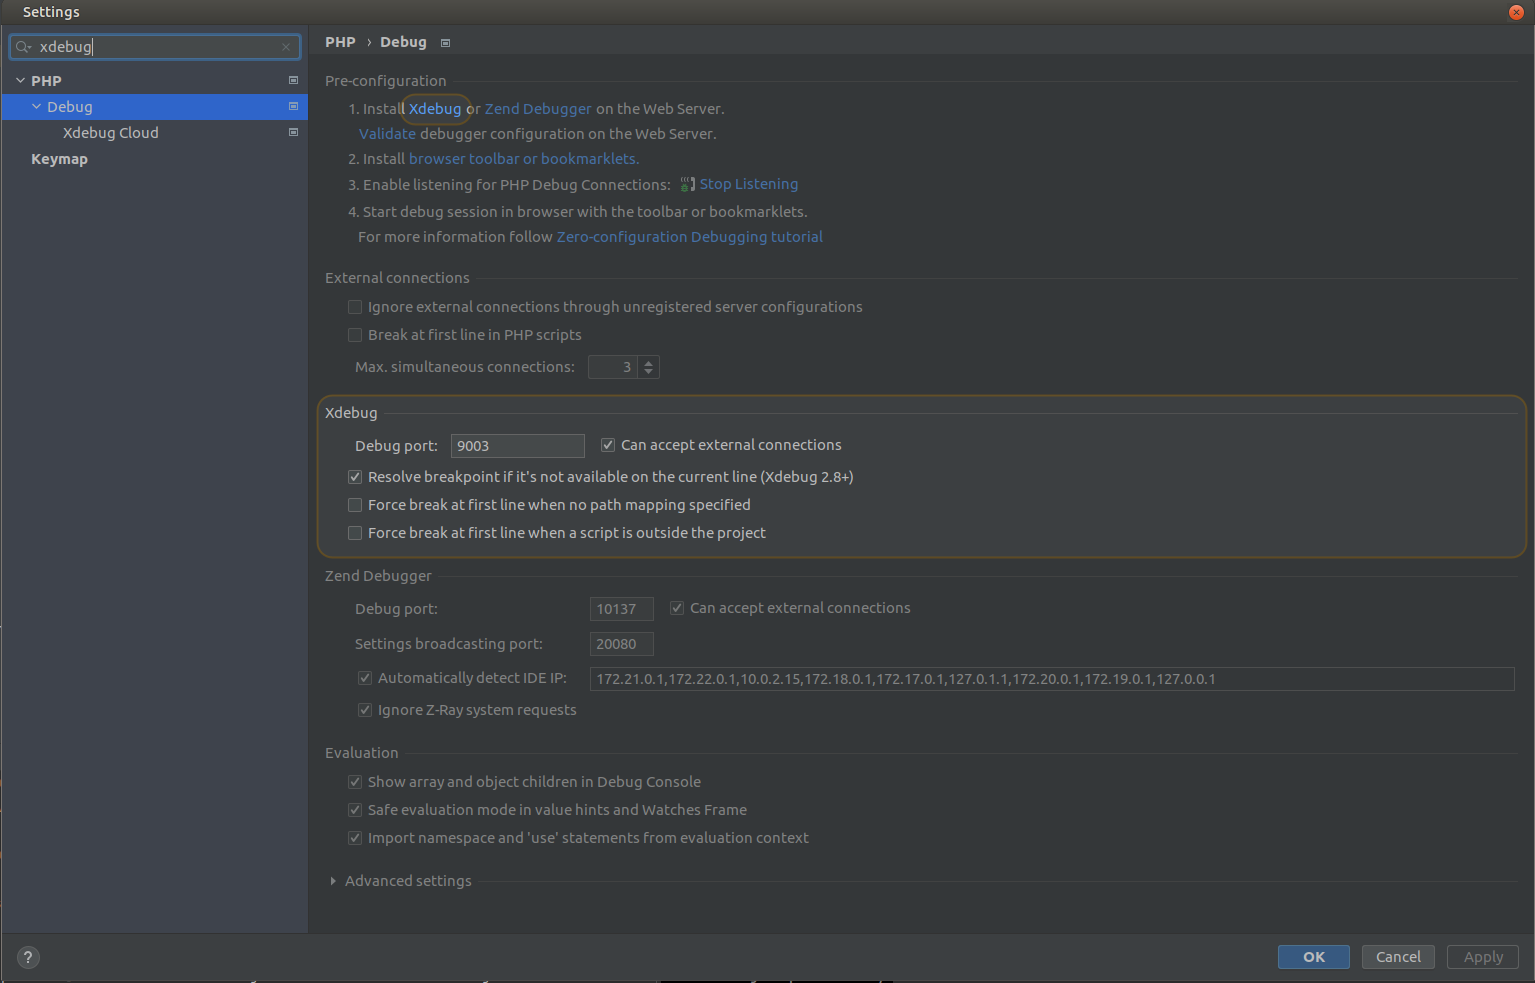Click the Settings broadcasting port field 20080
The image size is (1535, 983).
point(622,644)
